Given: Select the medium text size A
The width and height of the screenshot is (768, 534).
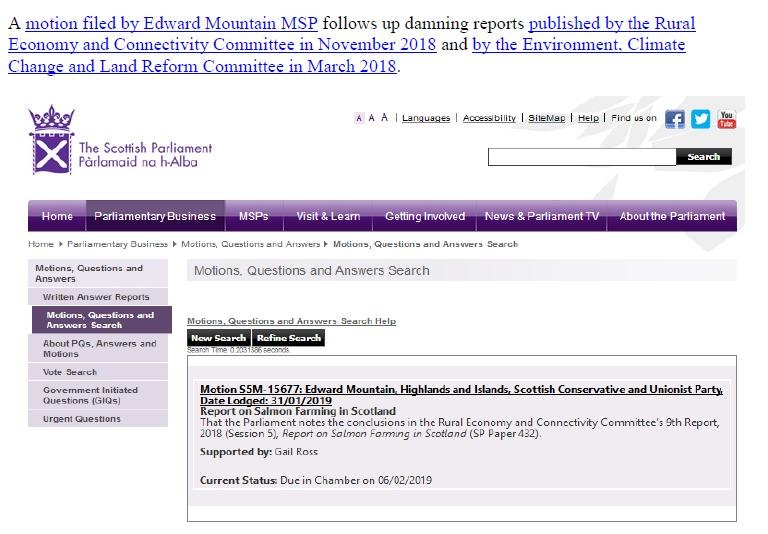Looking at the screenshot, I should tap(371, 118).
